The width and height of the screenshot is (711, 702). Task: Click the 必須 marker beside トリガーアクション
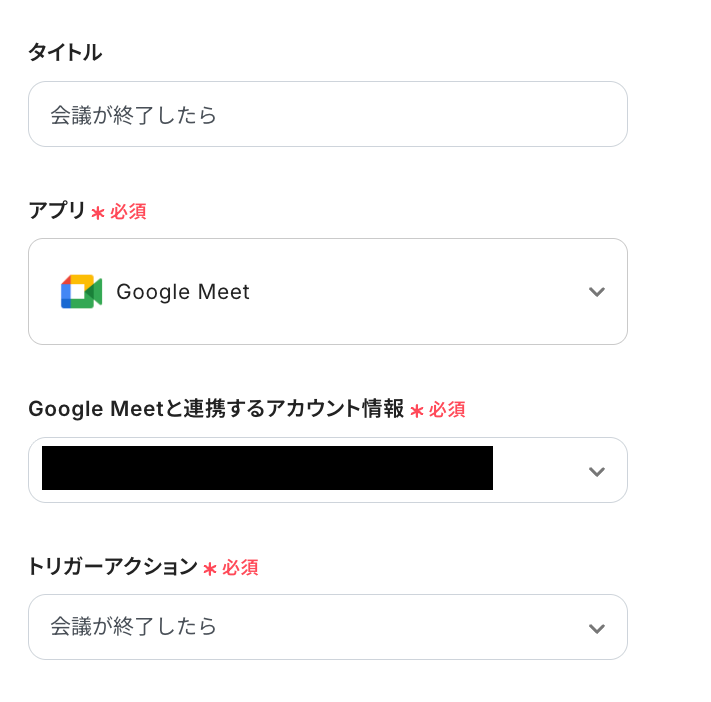240,568
